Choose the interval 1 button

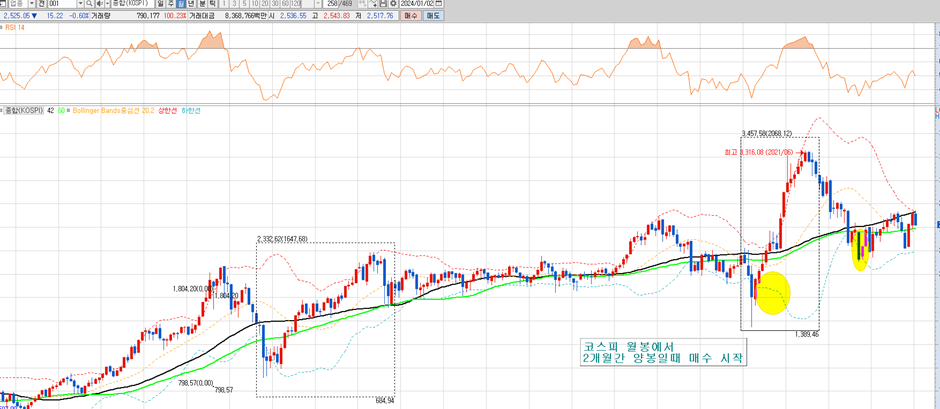tap(225, 3)
